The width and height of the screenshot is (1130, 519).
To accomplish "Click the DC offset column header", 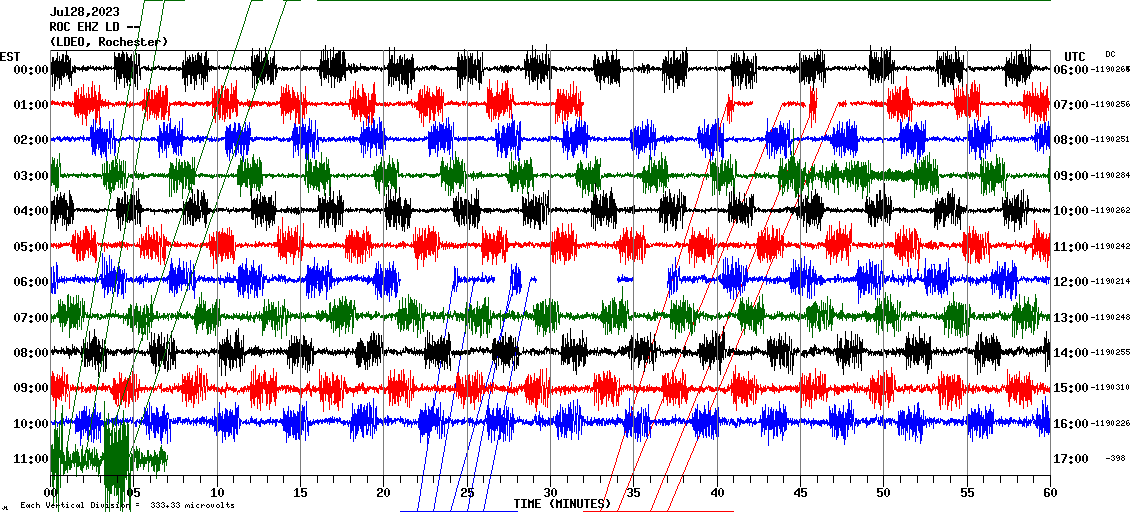I will (1110, 54).
